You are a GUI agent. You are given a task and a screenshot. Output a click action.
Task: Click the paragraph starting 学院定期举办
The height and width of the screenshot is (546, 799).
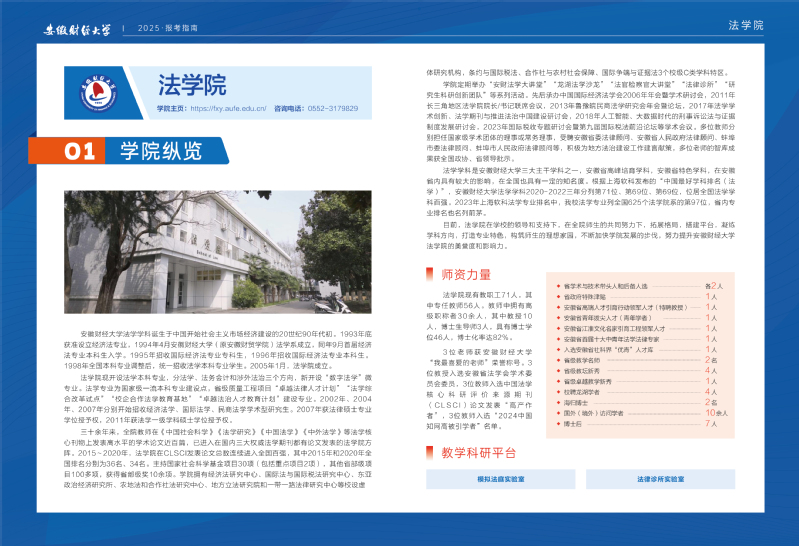[580, 121]
